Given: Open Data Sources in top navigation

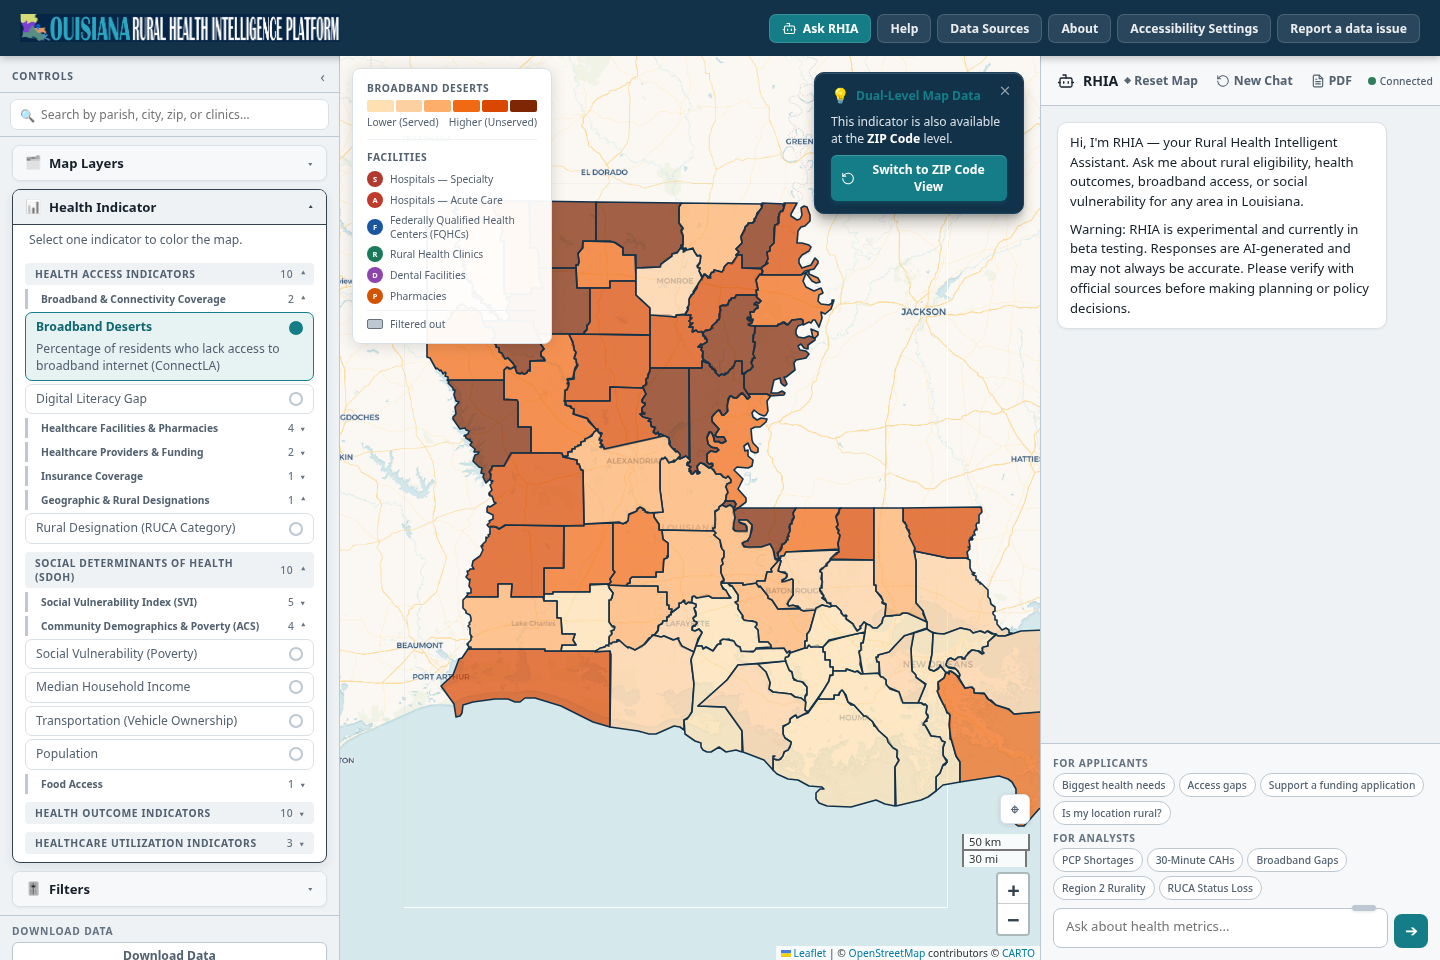Looking at the screenshot, I should tap(989, 29).
